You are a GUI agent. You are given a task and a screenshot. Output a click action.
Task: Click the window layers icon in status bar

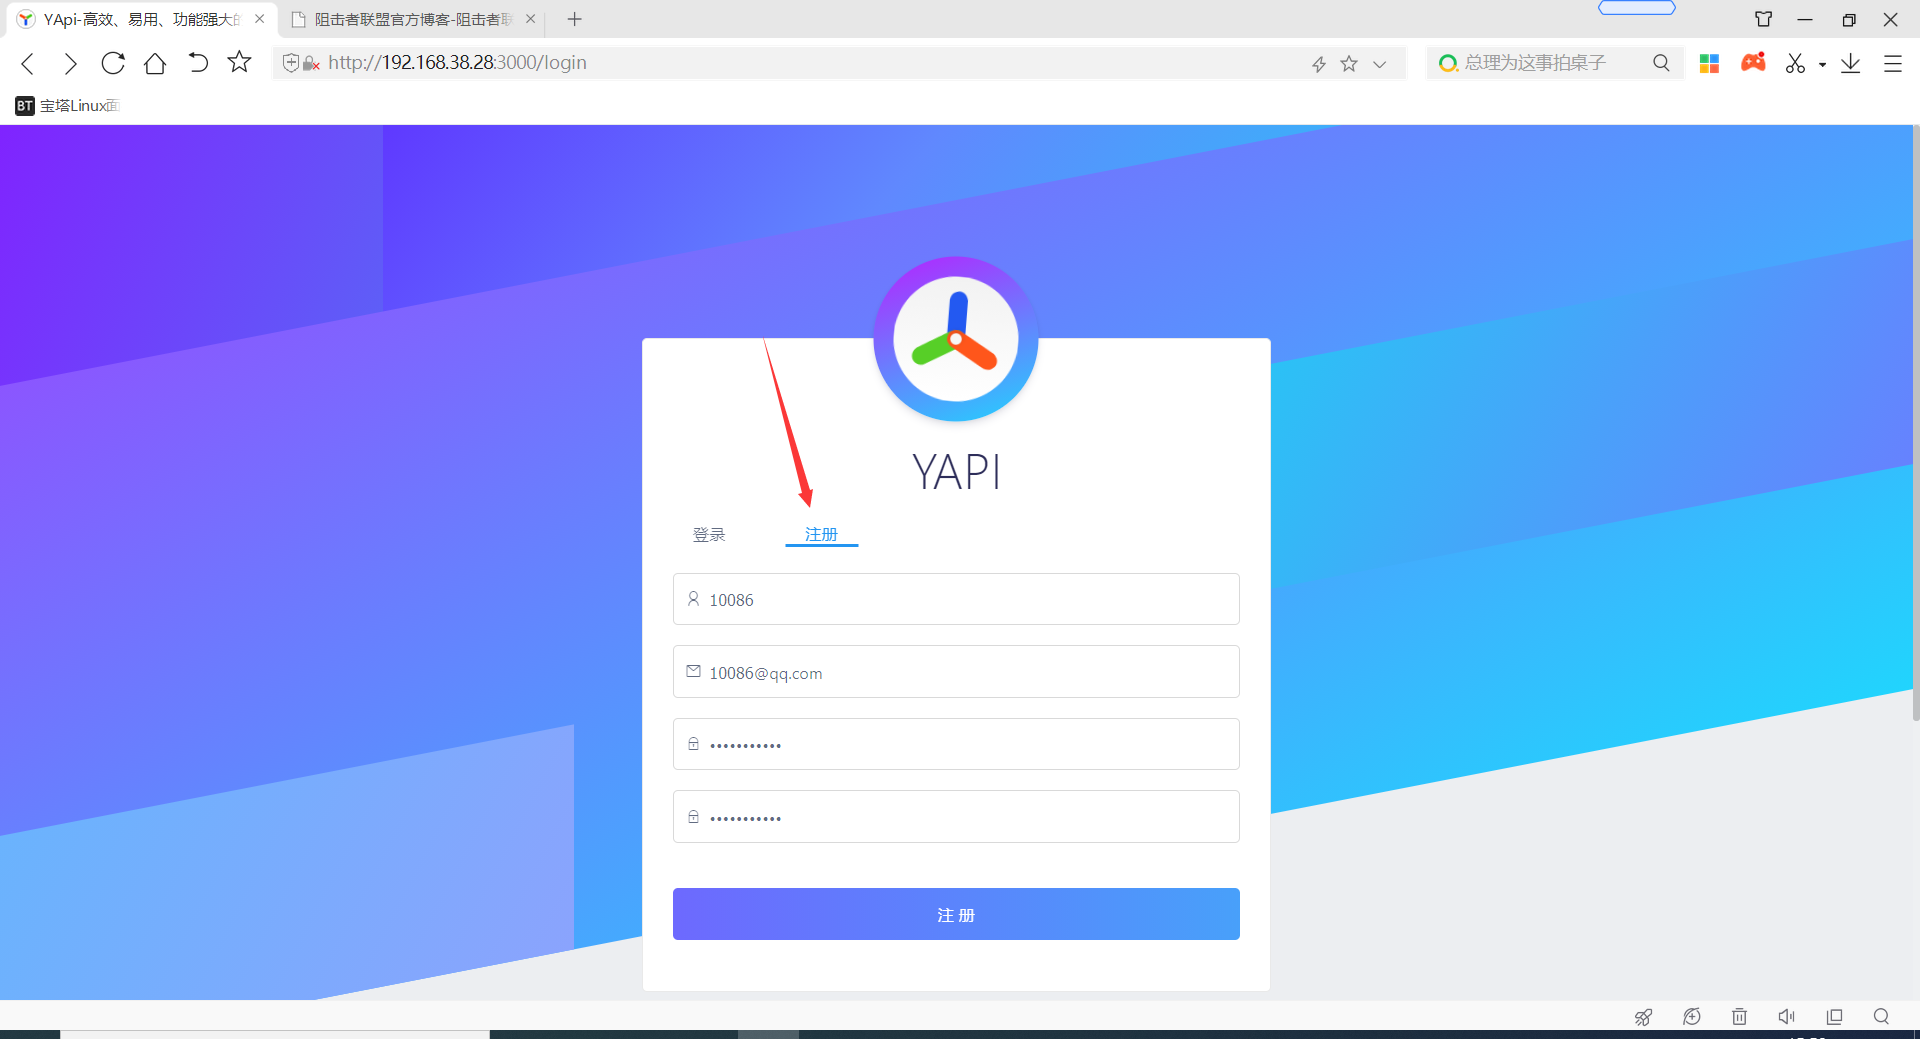pos(1834,1017)
